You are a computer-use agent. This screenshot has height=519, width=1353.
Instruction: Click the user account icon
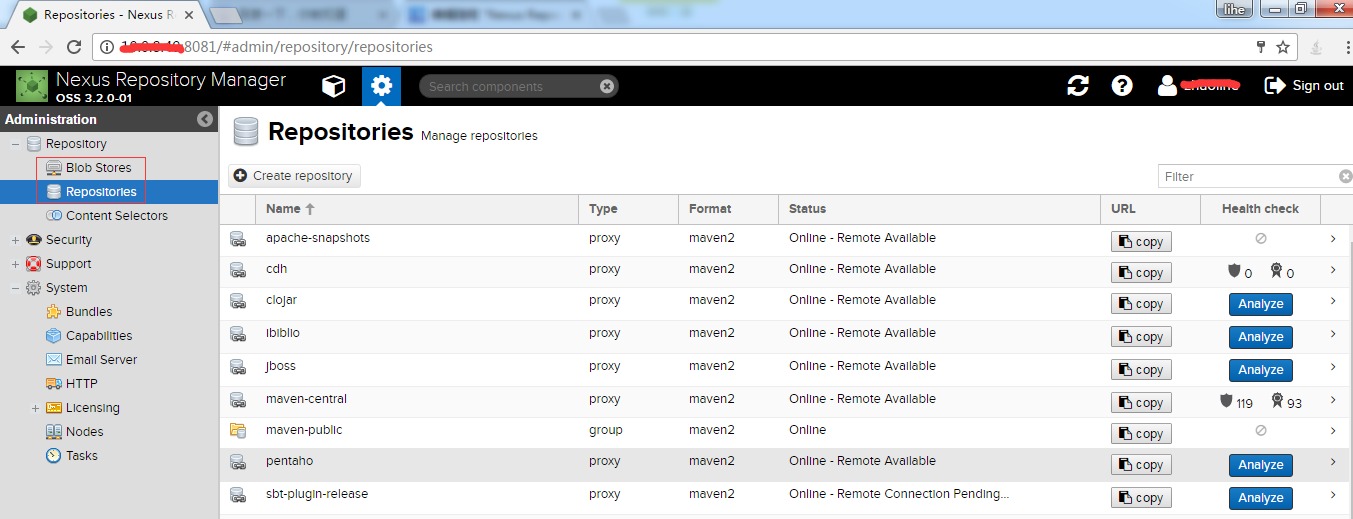pos(1167,86)
